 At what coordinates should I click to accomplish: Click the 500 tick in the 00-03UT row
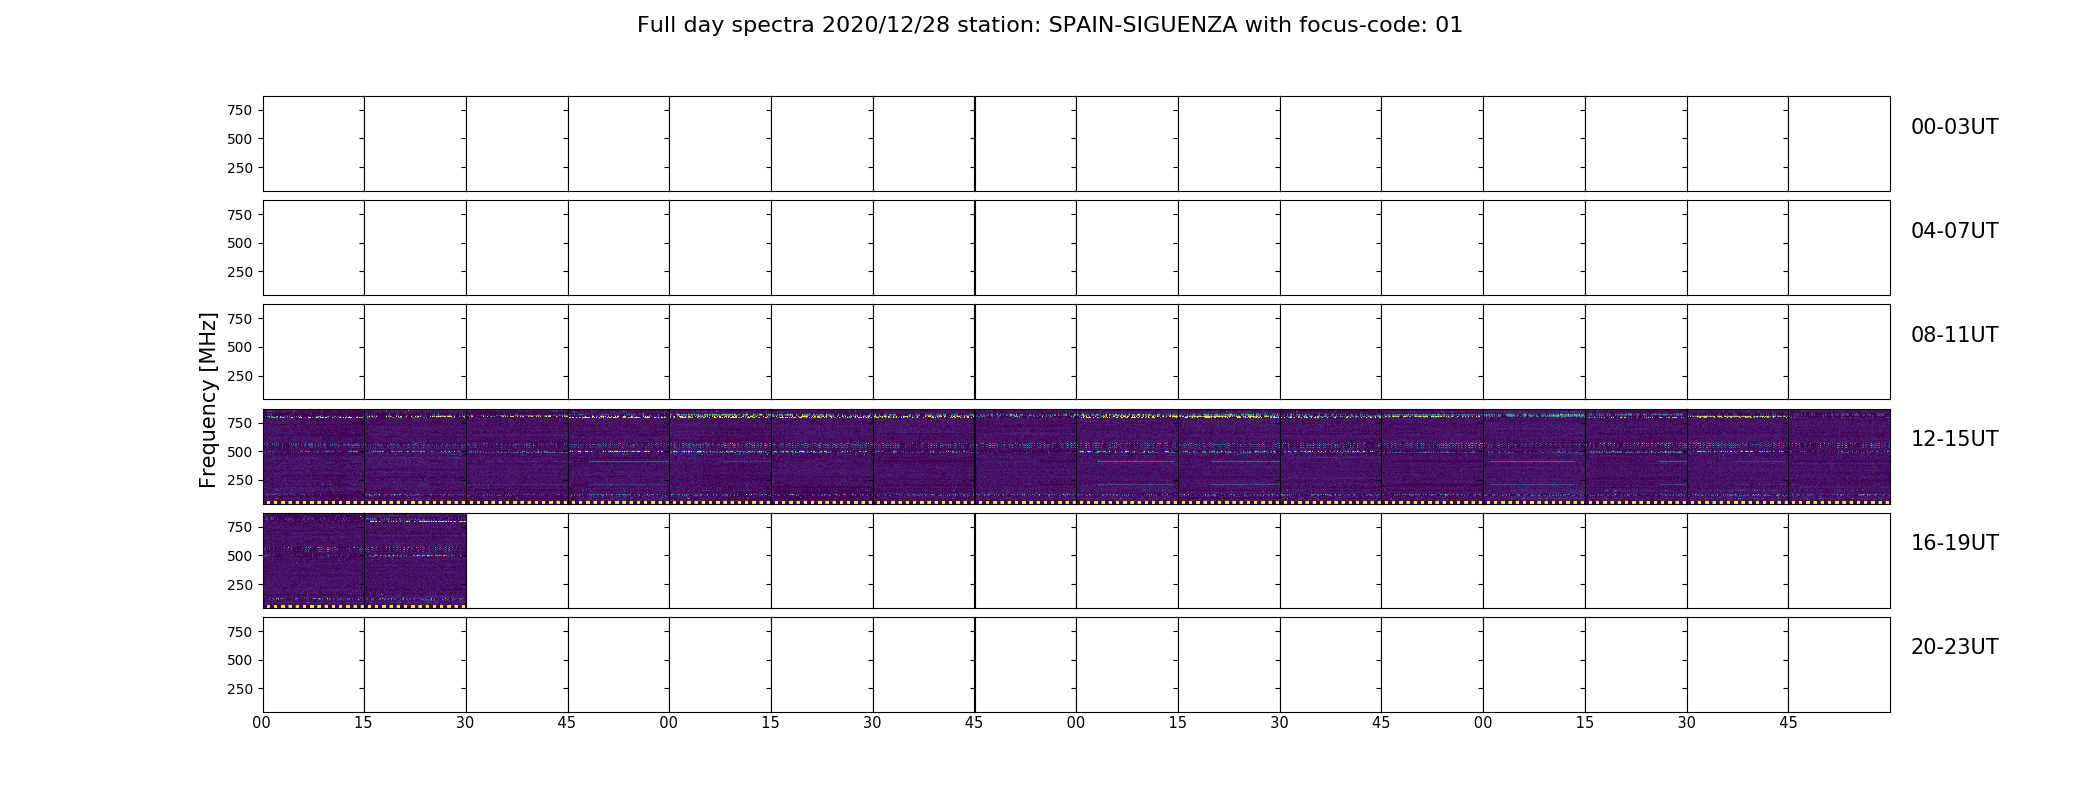pyautogui.click(x=240, y=139)
